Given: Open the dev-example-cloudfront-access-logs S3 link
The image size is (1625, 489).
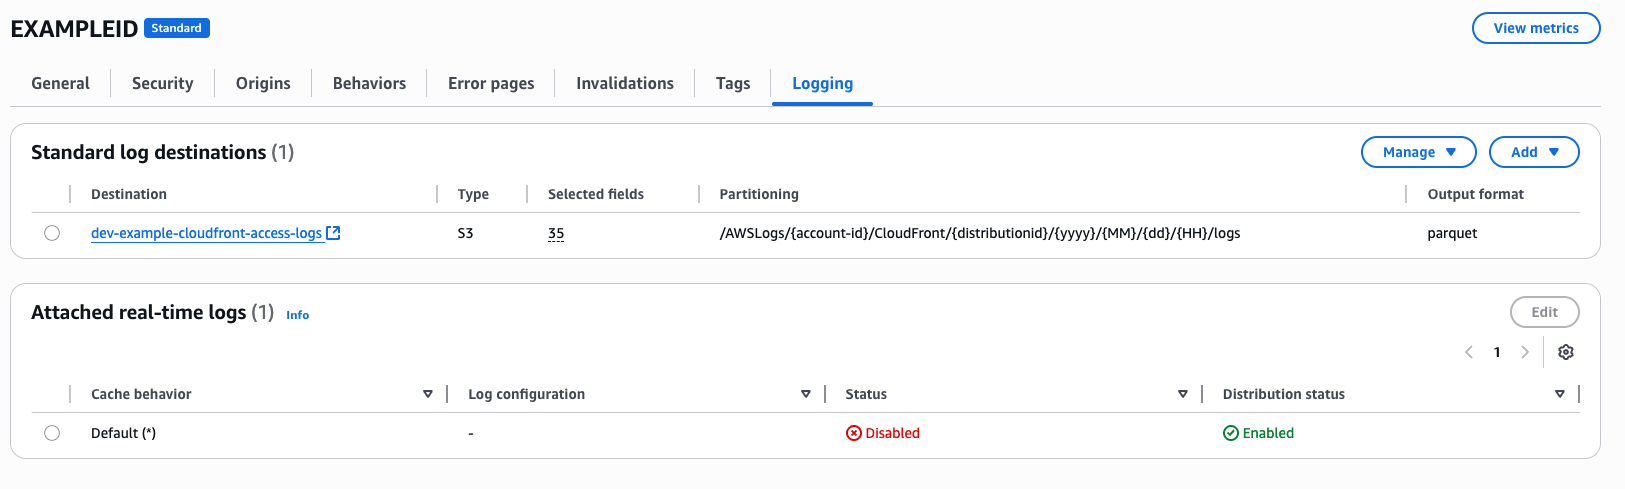Looking at the screenshot, I should click(x=206, y=233).
